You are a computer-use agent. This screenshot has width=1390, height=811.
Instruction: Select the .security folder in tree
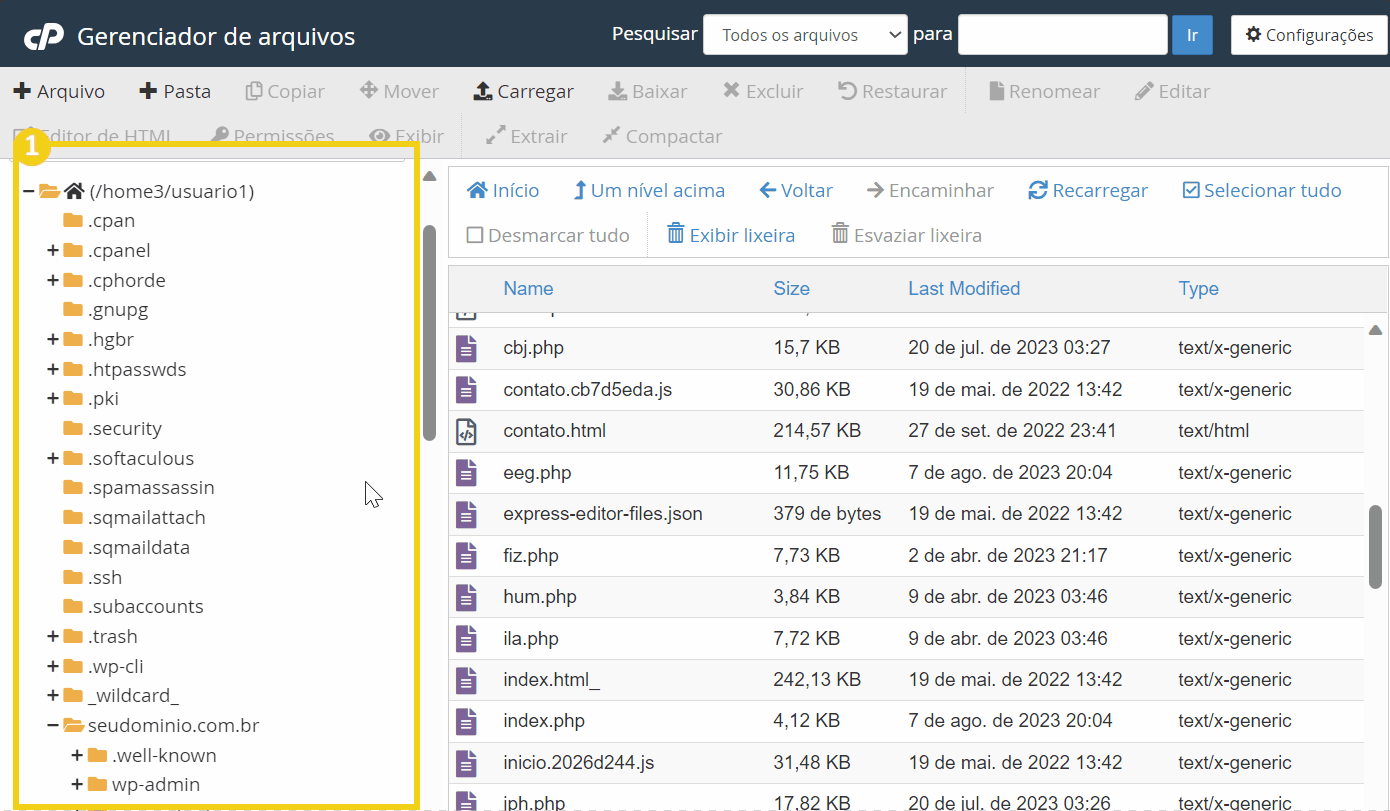tap(112, 428)
